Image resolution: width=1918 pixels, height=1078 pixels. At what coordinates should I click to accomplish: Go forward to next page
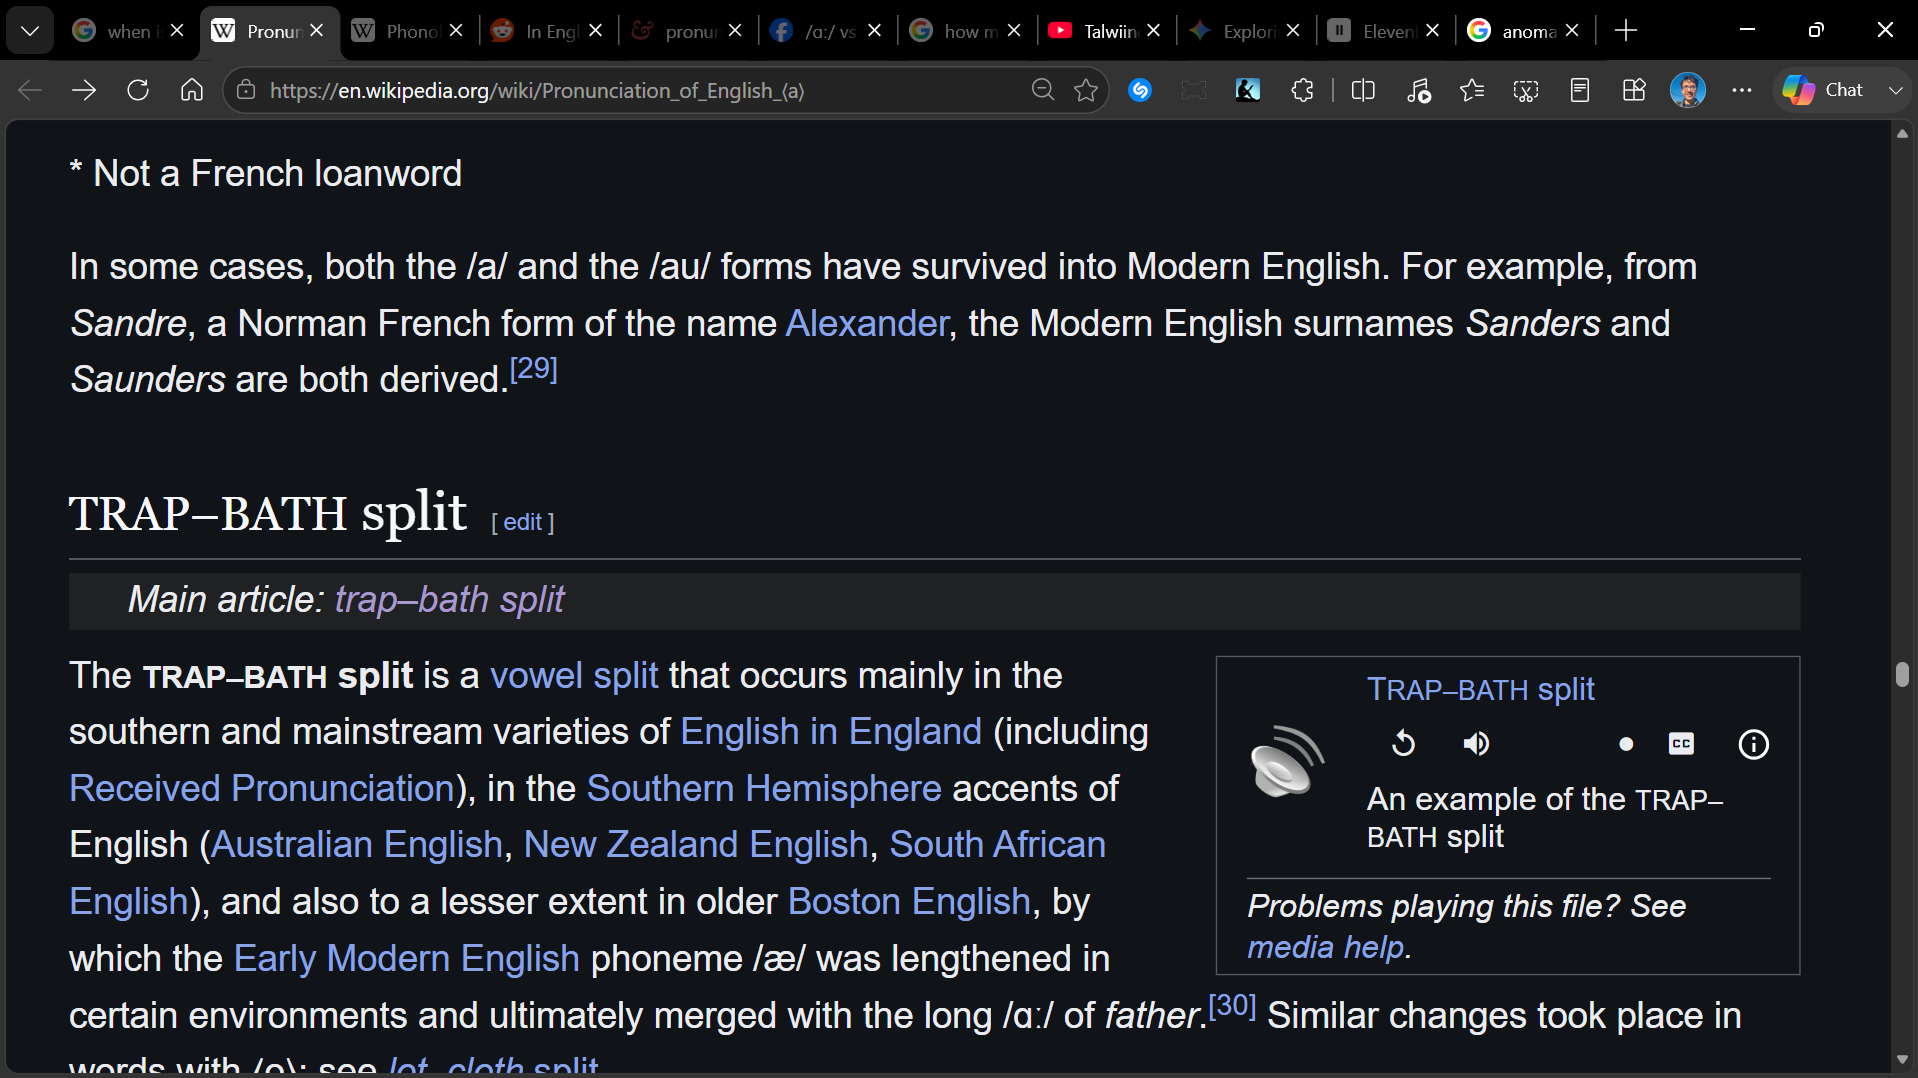(84, 91)
